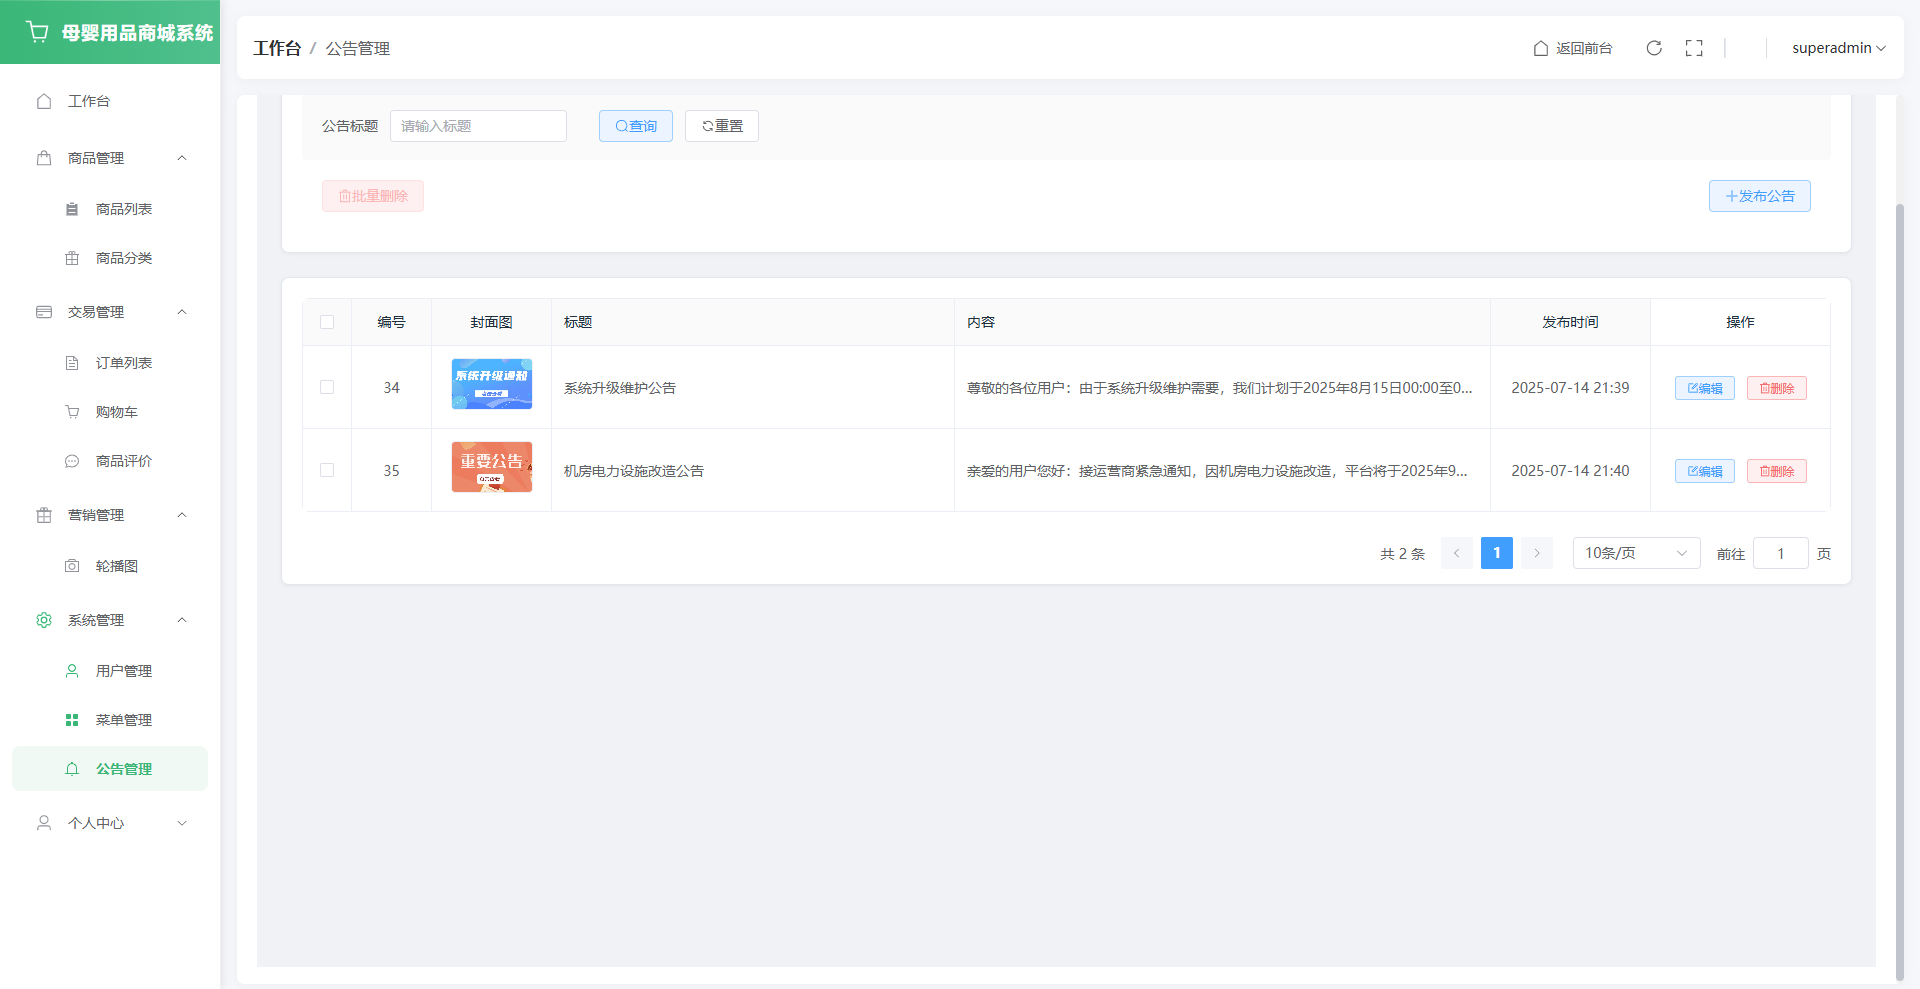Click the cart icon for 购物车

[72, 412]
